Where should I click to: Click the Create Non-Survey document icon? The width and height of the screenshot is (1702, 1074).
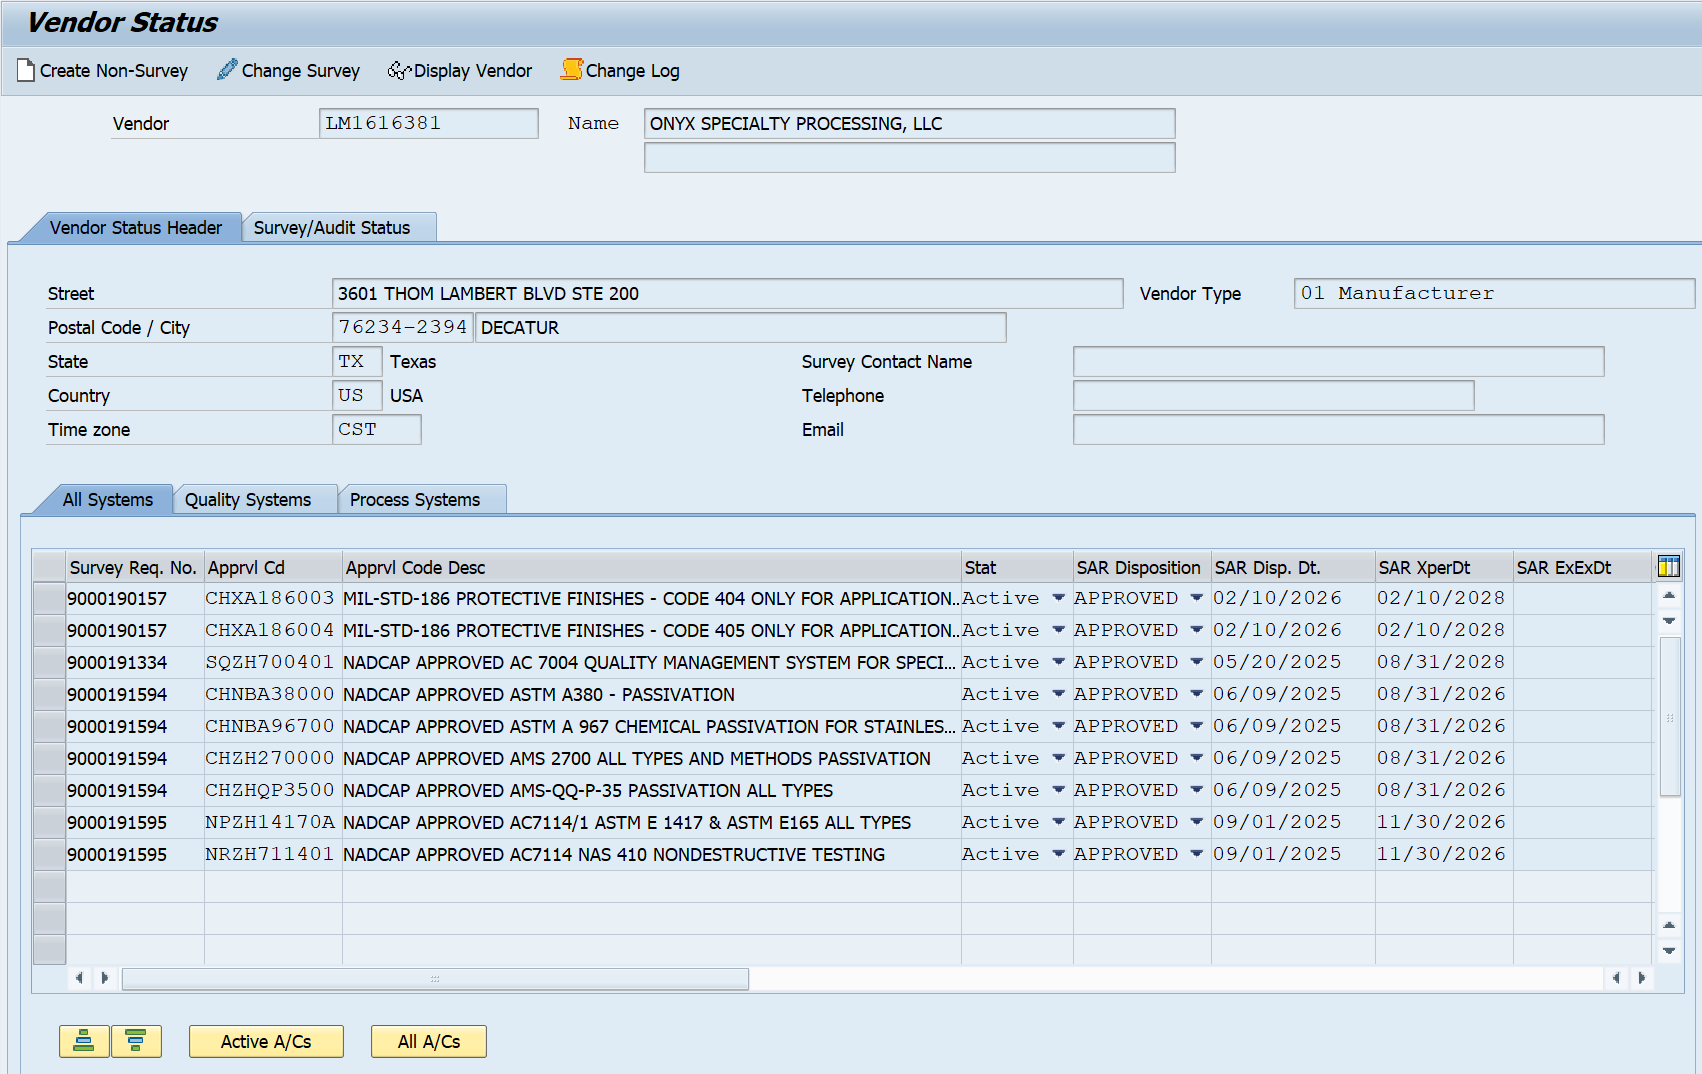(26, 70)
